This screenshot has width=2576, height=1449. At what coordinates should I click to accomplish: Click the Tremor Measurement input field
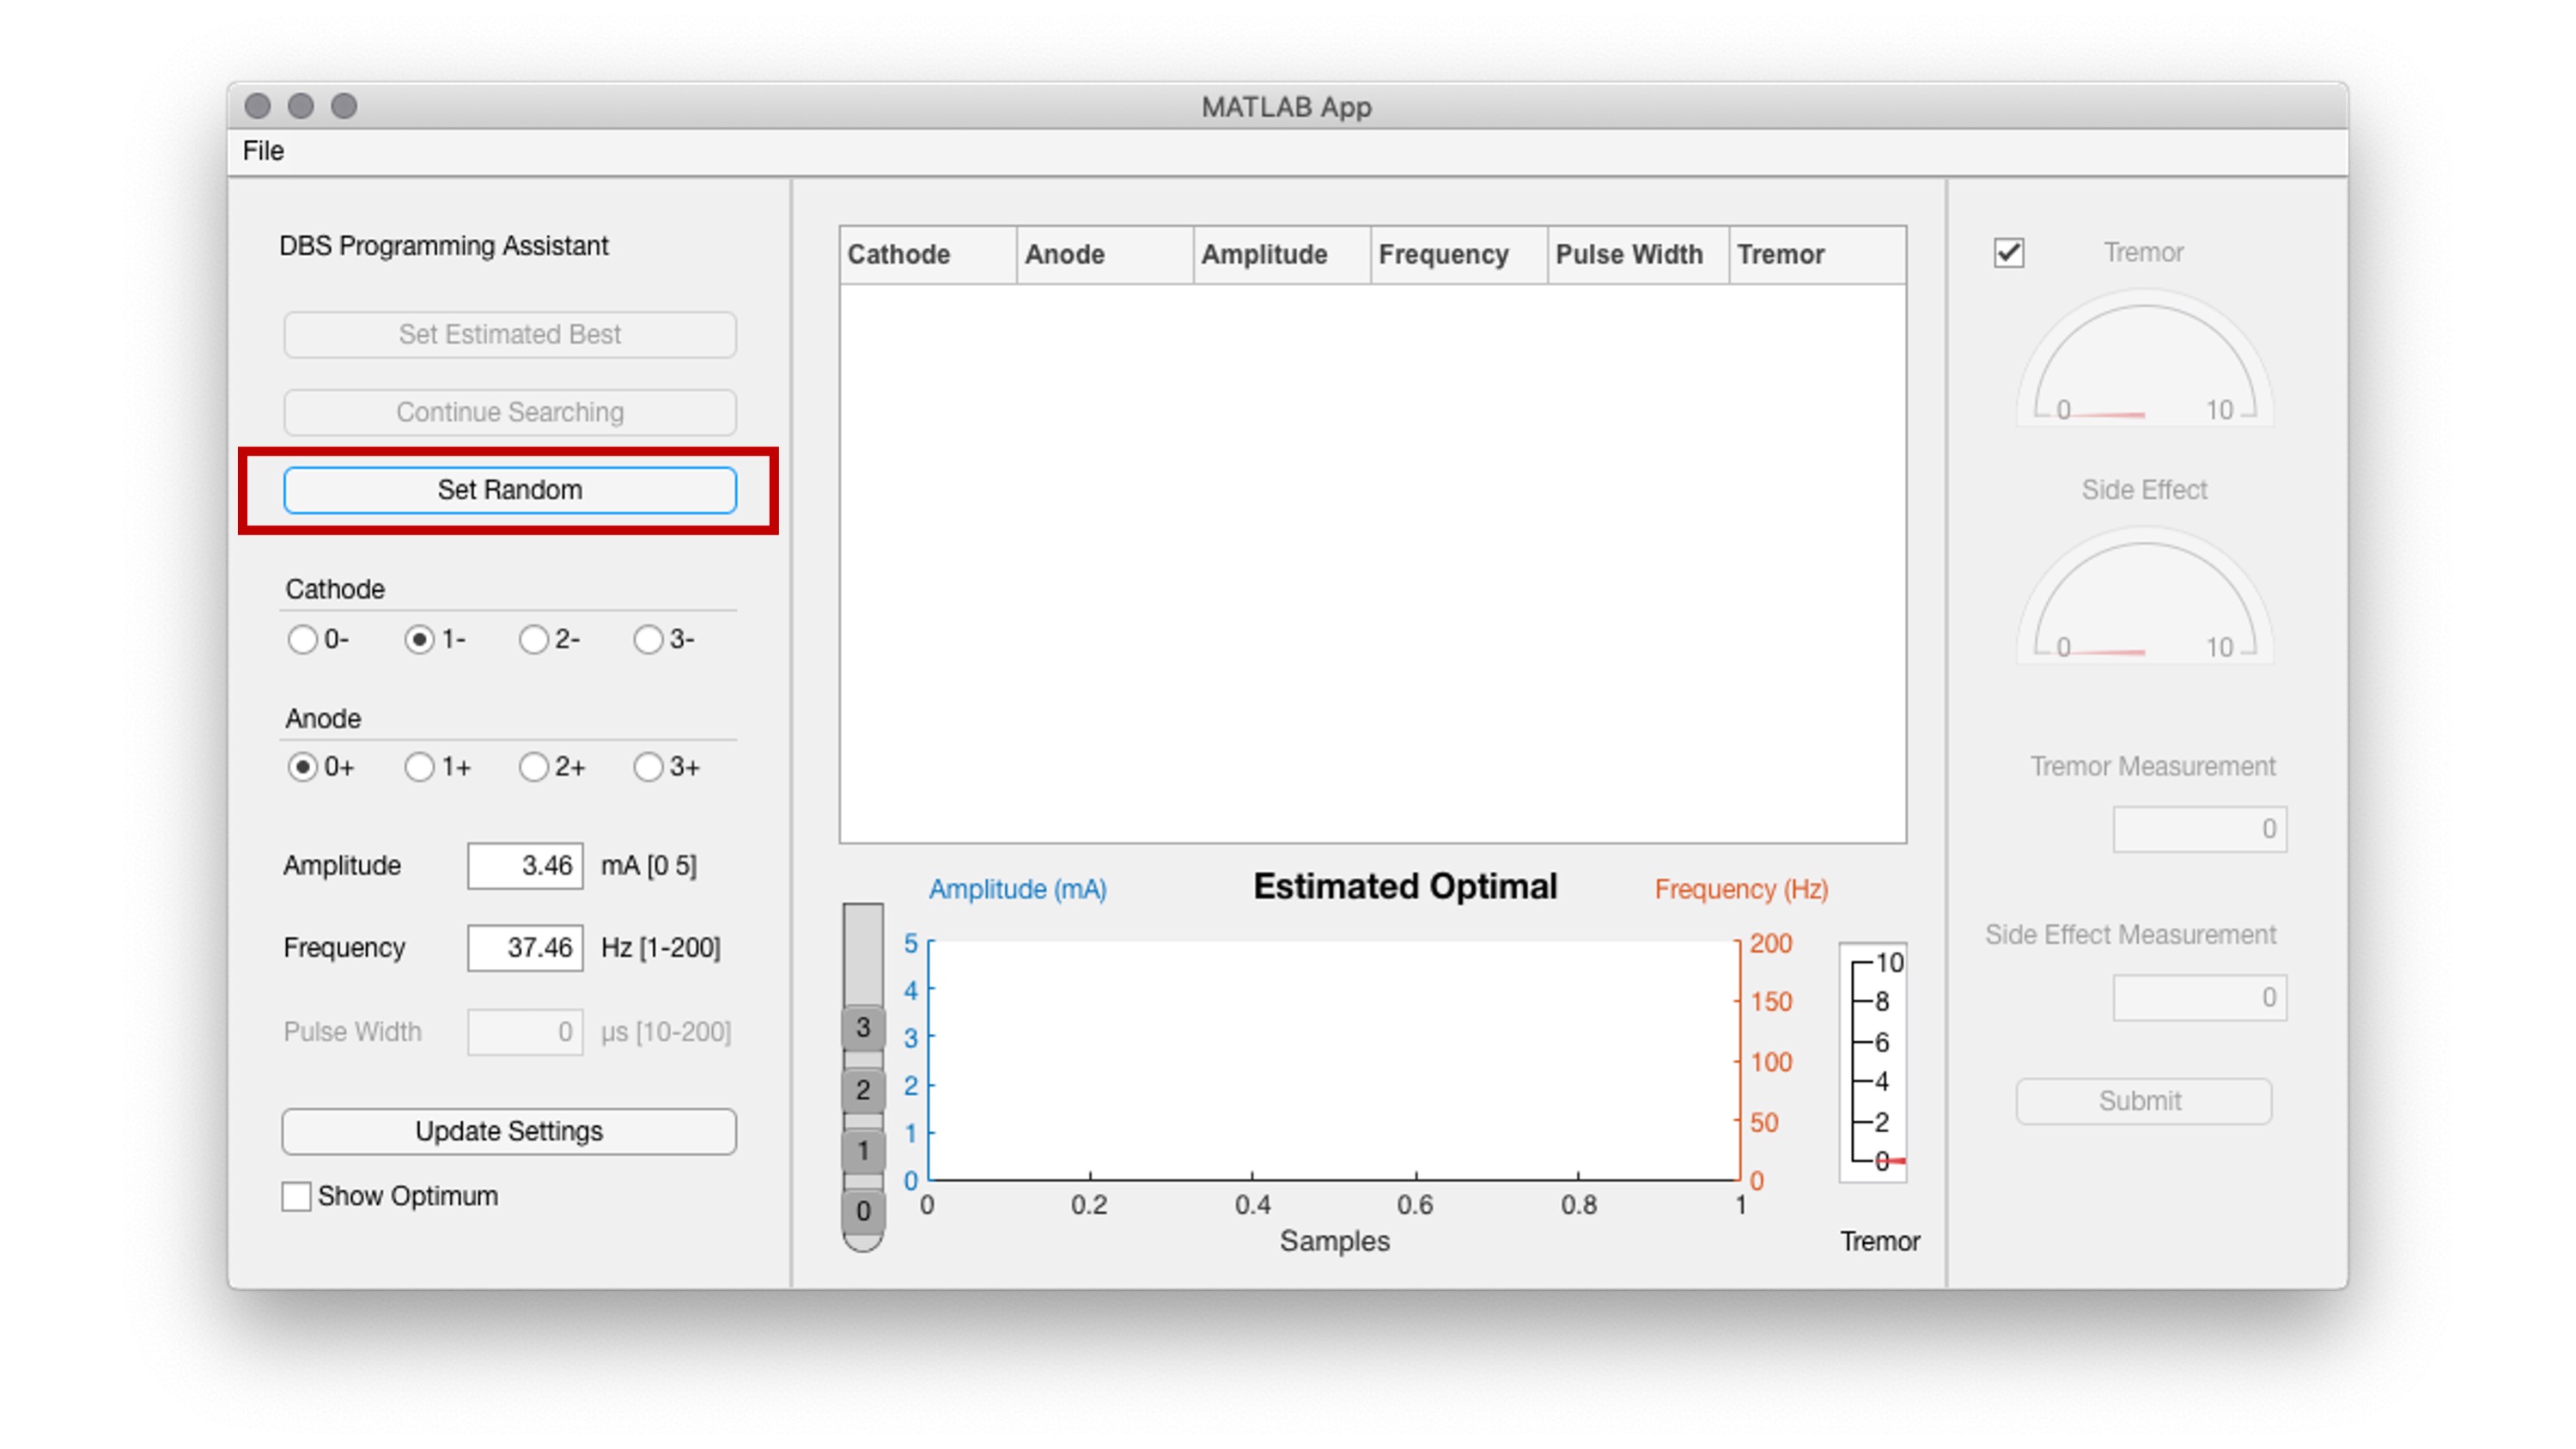pyautogui.click(x=2199, y=829)
